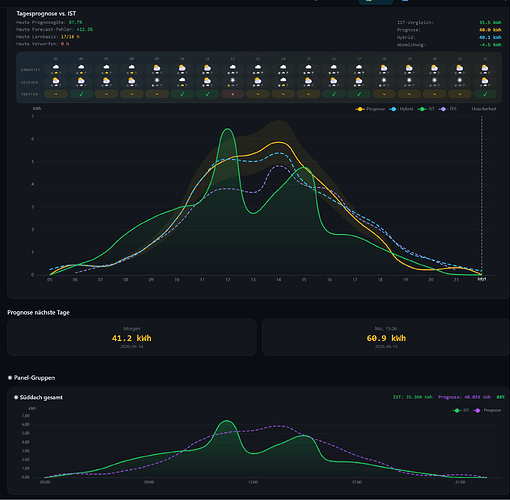Viewport: 510px width, 500px height.
Task: Click the Panel-Gruppen section heading
Action: tap(31, 378)
